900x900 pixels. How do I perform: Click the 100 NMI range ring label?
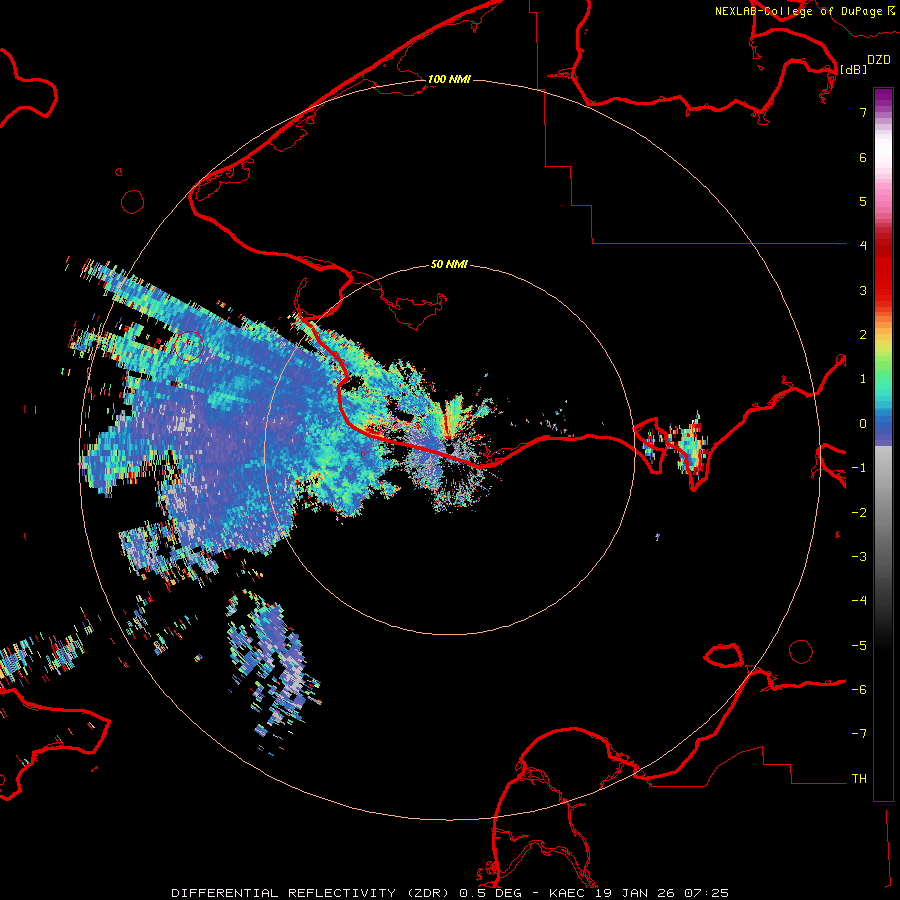[x=449, y=79]
